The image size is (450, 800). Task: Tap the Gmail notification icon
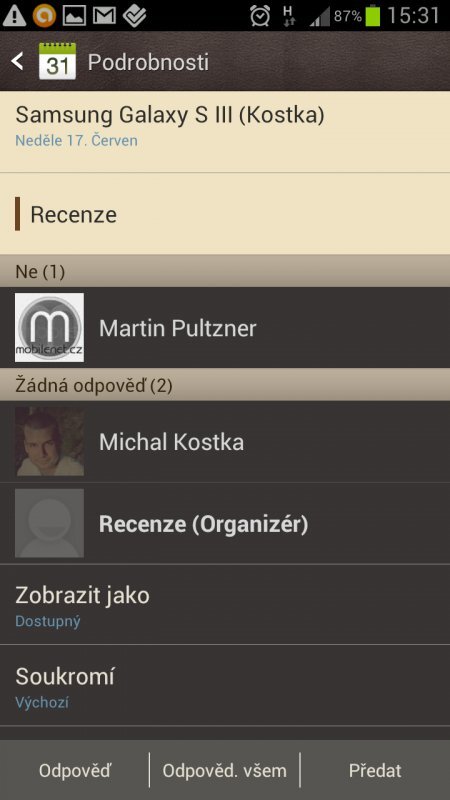point(104,16)
